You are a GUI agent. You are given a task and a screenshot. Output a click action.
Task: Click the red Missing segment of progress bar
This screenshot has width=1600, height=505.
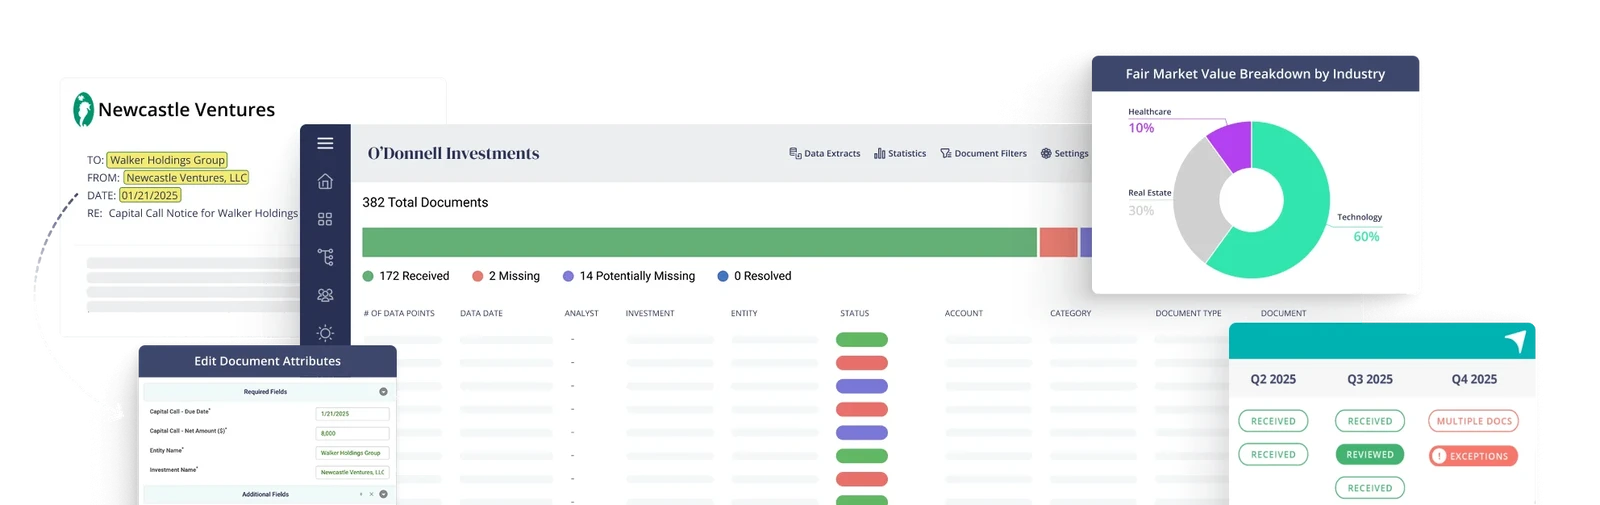[x=1058, y=242]
